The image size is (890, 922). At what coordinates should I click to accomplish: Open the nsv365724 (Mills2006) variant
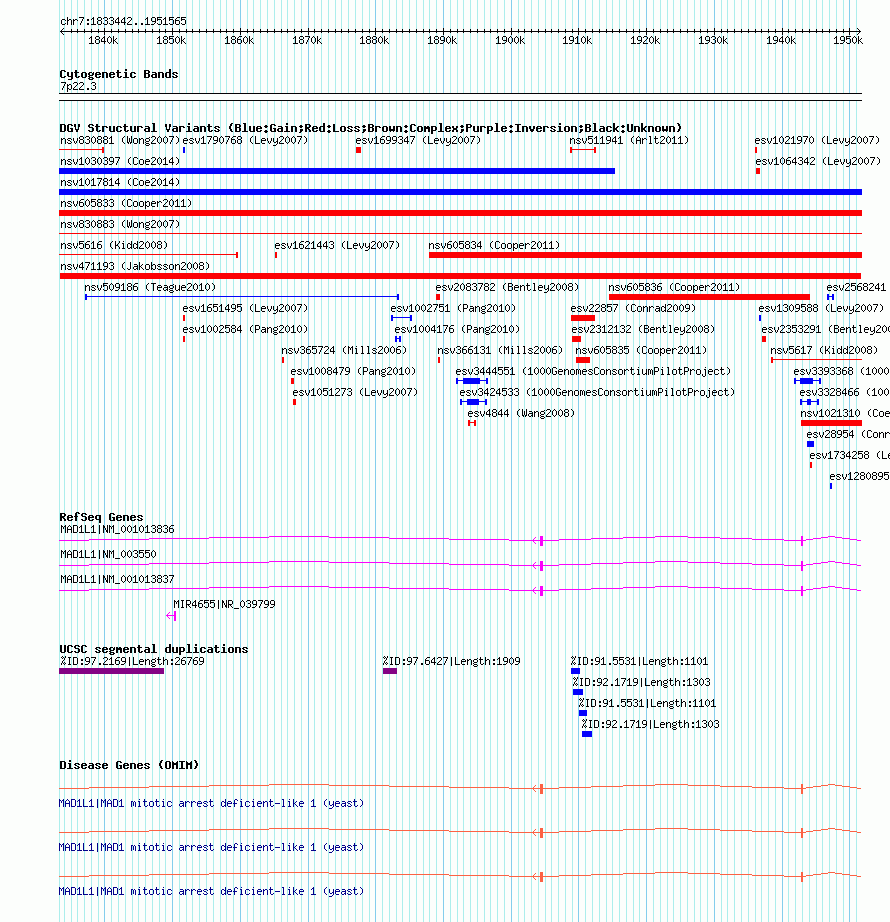(x=344, y=350)
